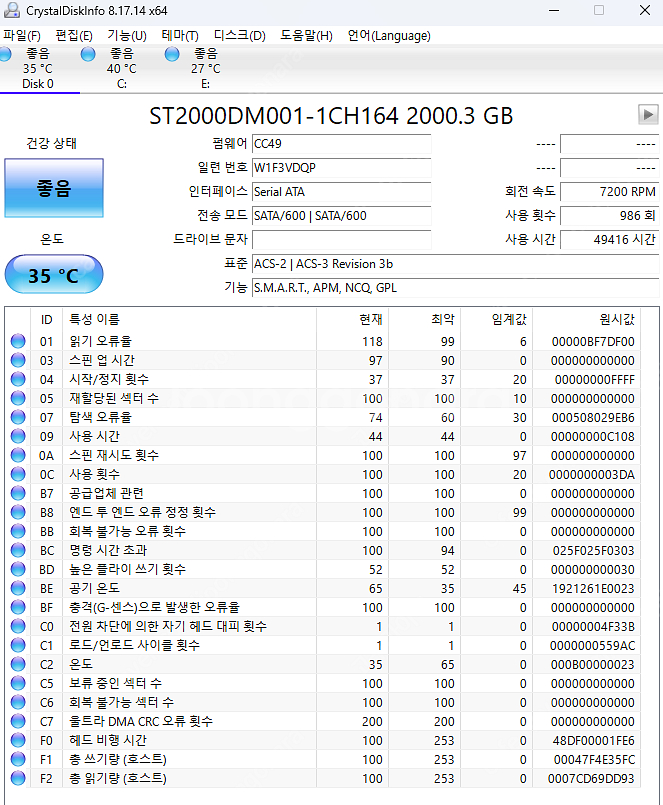Click the status icon of row C6 회복 불가능 섹터 수
The image size is (663, 805).
[x=18, y=702]
